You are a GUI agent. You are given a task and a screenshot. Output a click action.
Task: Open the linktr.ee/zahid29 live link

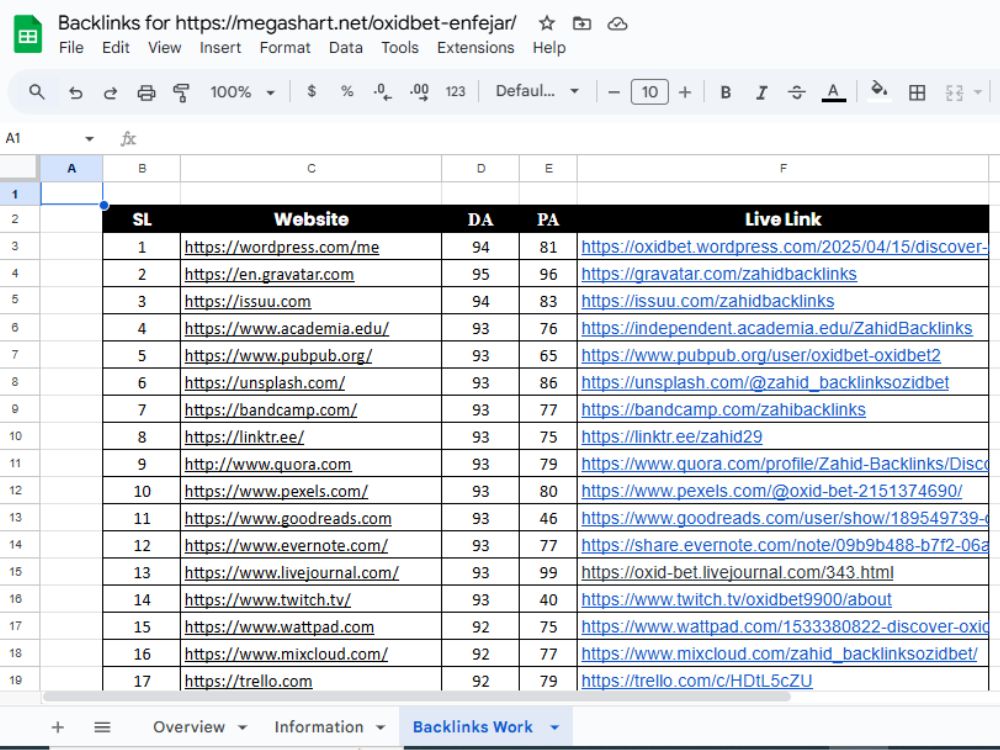(x=672, y=437)
